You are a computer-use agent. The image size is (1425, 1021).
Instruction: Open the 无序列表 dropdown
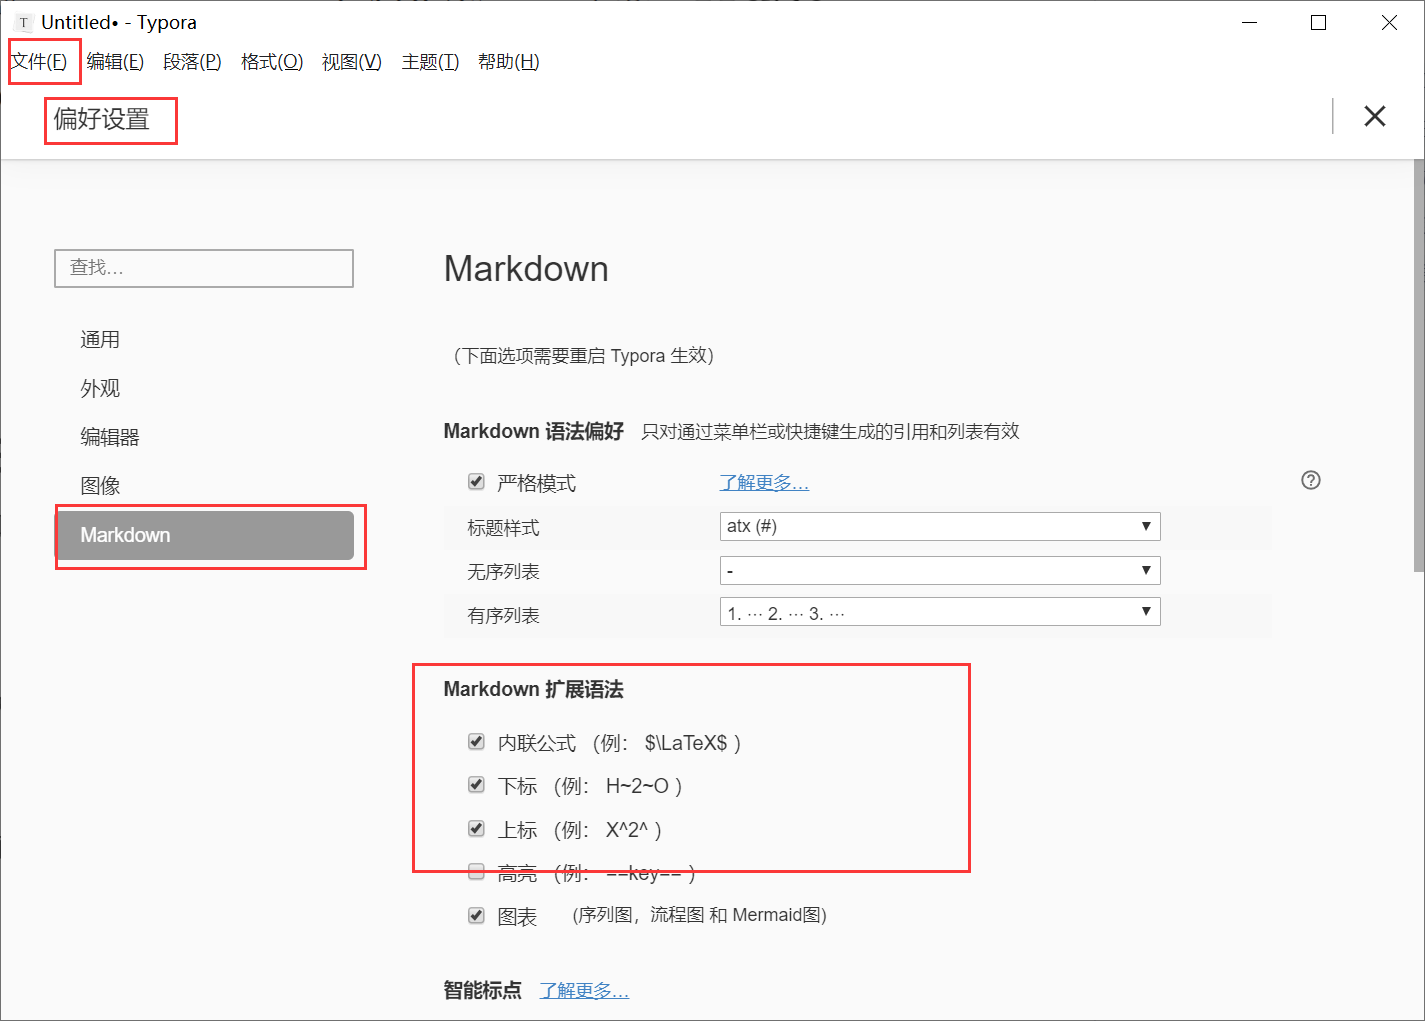coord(940,570)
